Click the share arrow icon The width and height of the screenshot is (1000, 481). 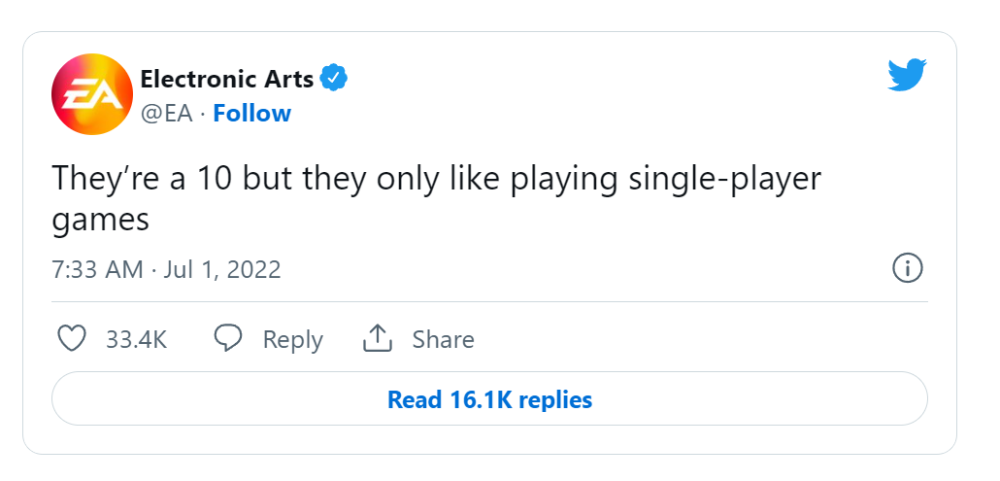(376, 339)
